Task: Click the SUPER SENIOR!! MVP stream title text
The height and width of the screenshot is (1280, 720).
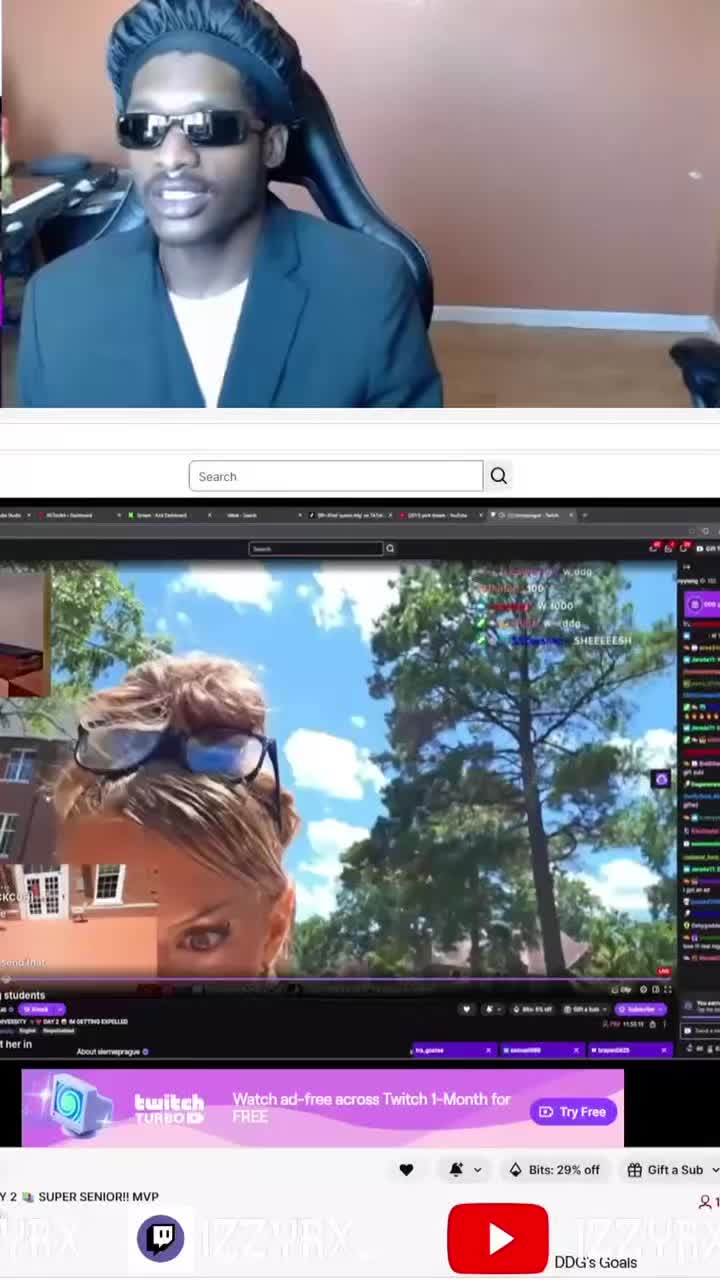Action: pyautogui.click(x=98, y=1196)
